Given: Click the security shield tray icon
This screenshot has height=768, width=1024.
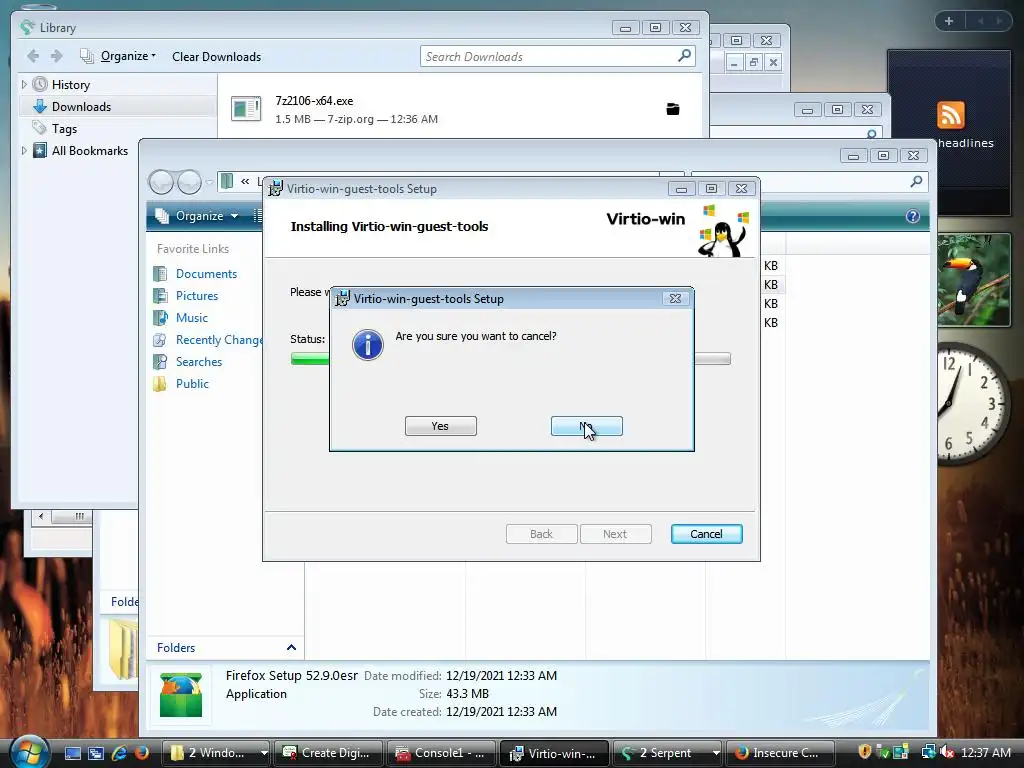Looking at the screenshot, I should click(865, 752).
